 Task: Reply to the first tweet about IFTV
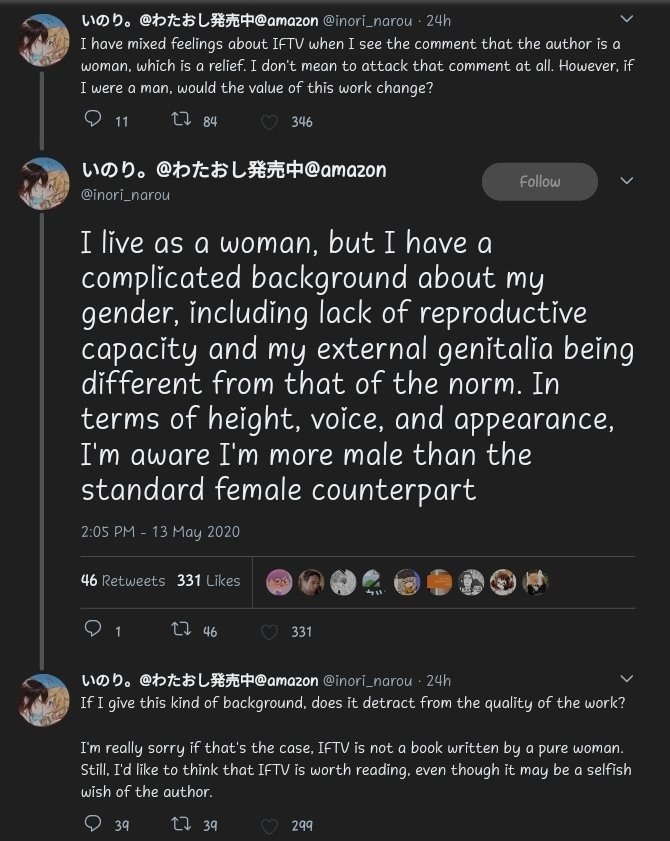click(93, 121)
